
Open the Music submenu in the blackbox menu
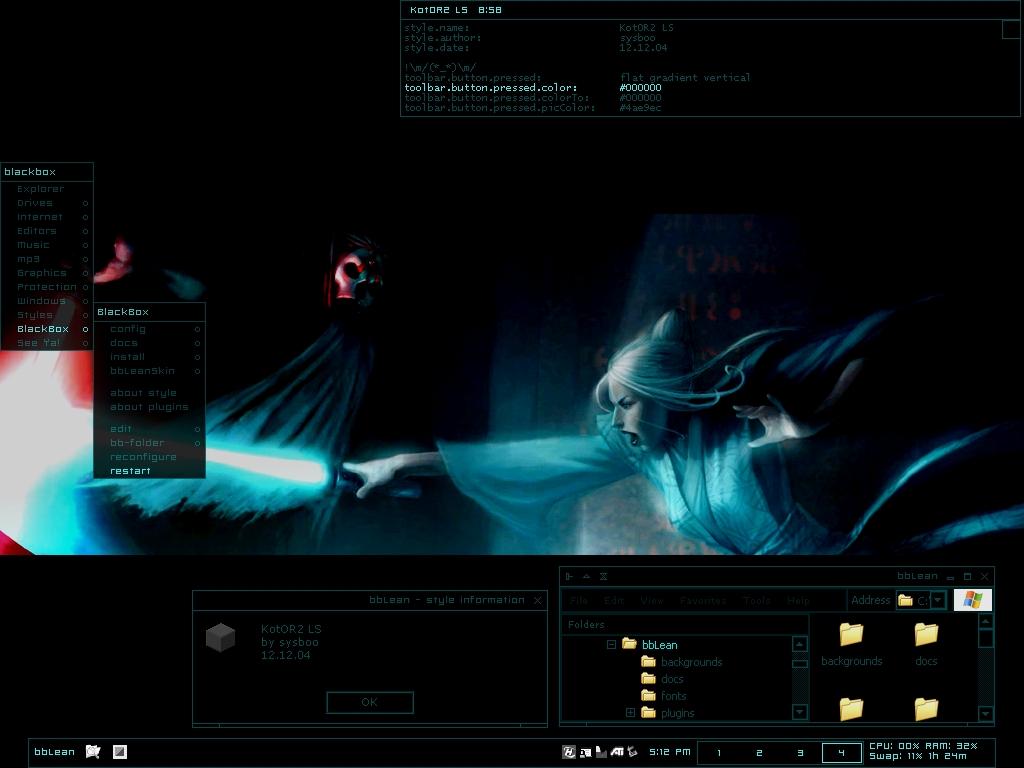click(47, 245)
